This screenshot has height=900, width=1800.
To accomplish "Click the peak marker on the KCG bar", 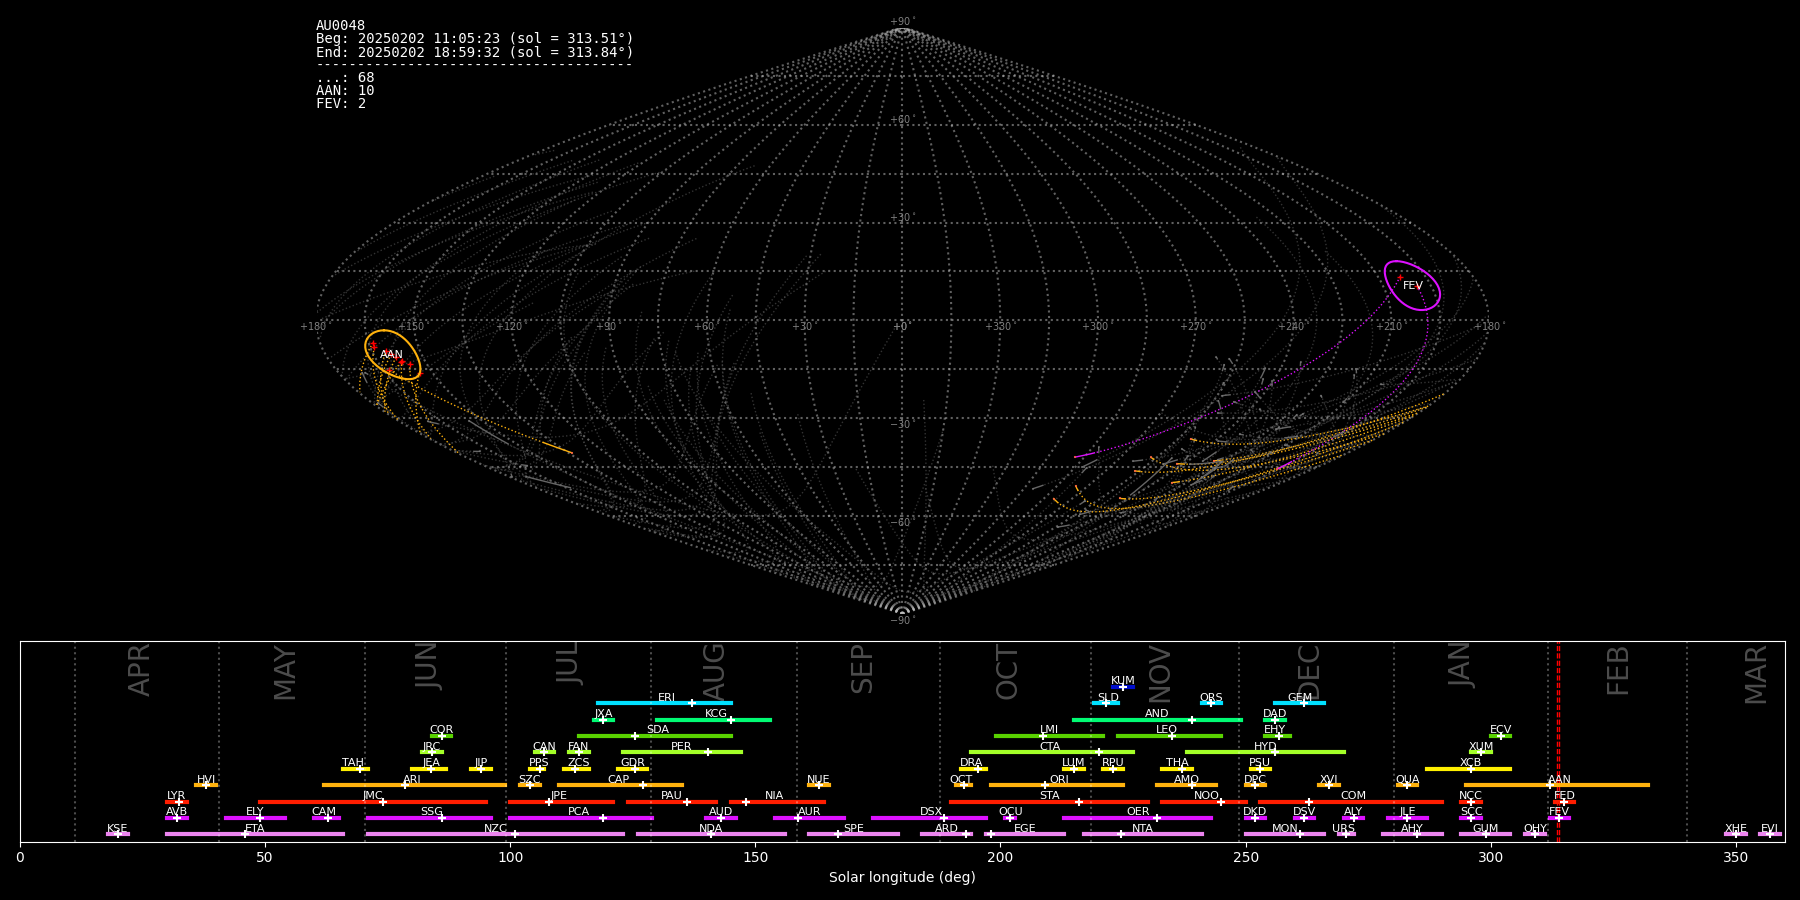I will coord(731,720).
